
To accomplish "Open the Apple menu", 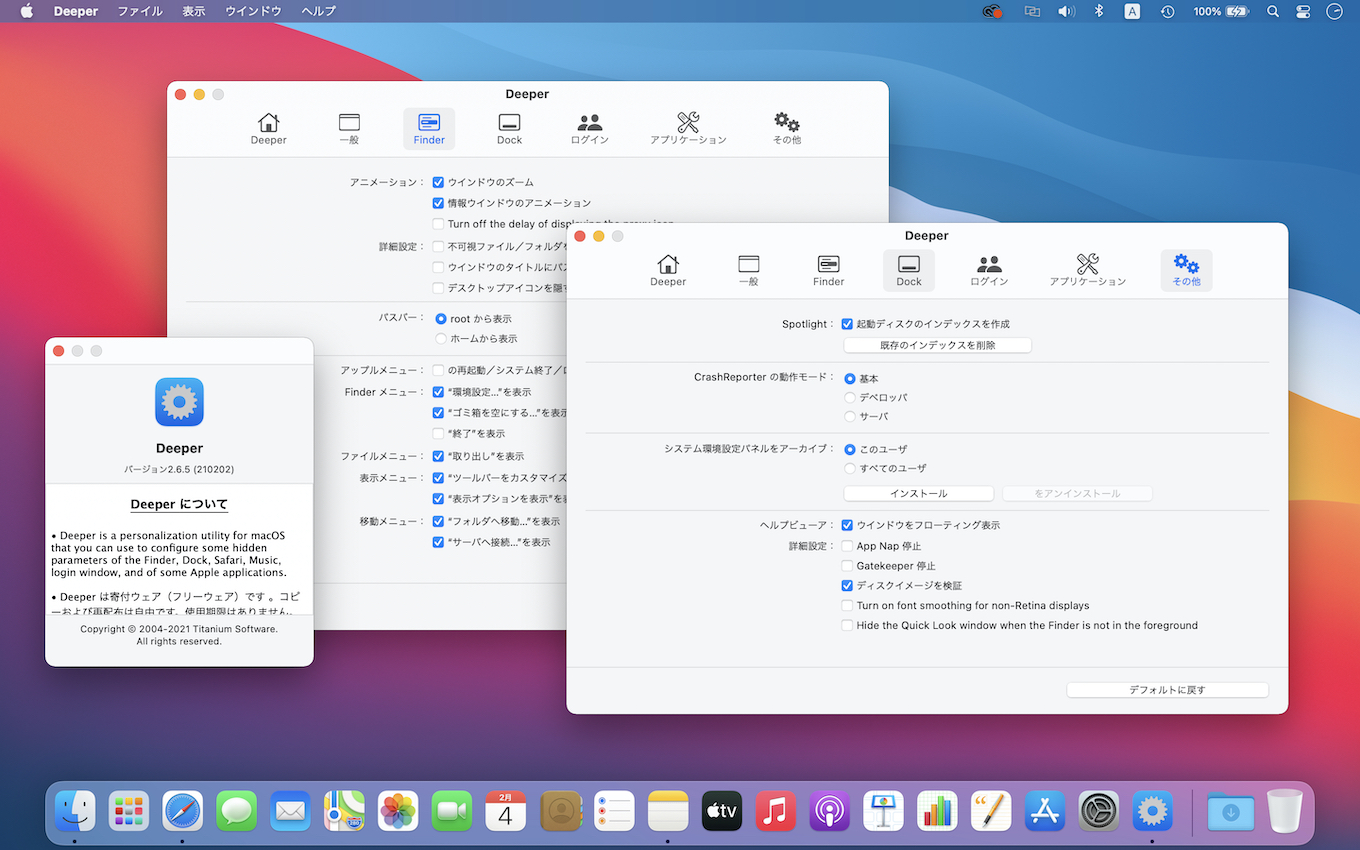I will coord(27,12).
